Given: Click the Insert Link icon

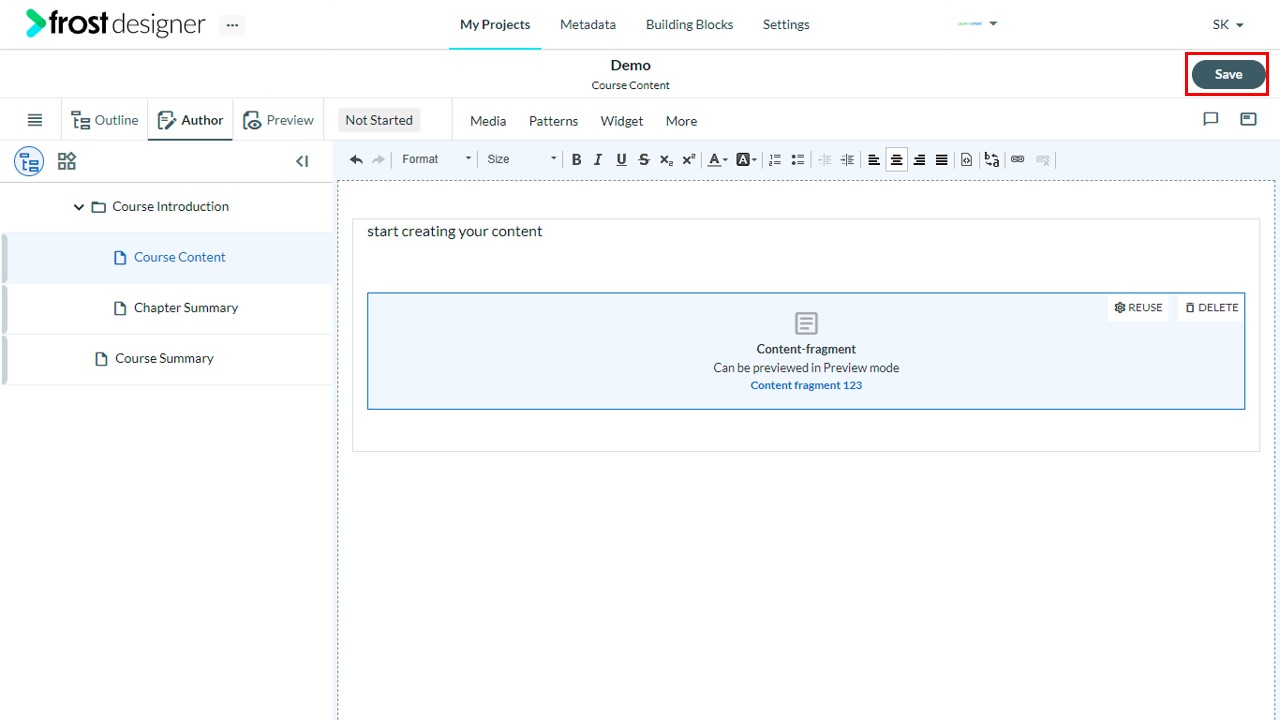Looking at the screenshot, I should (x=1018, y=159).
